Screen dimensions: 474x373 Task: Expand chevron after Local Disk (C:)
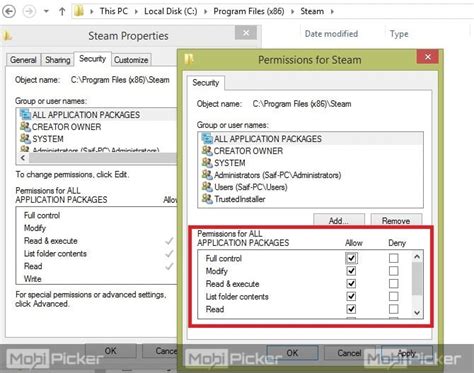click(x=205, y=12)
